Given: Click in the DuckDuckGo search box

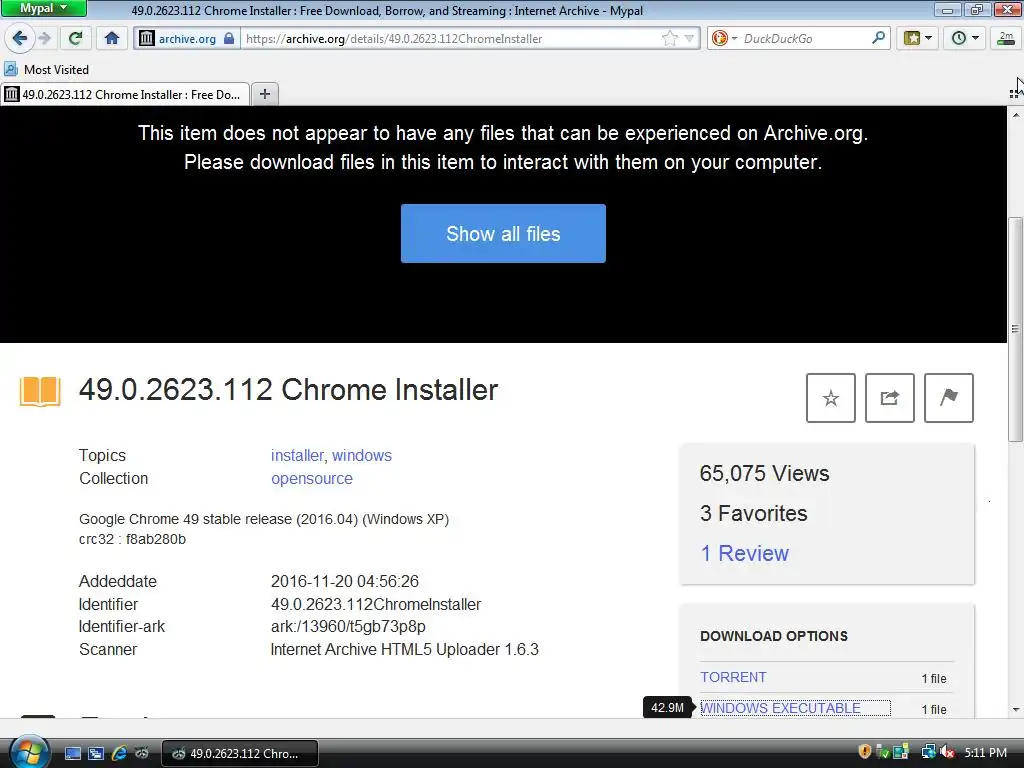Looking at the screenshot, I should coord(805,39).
